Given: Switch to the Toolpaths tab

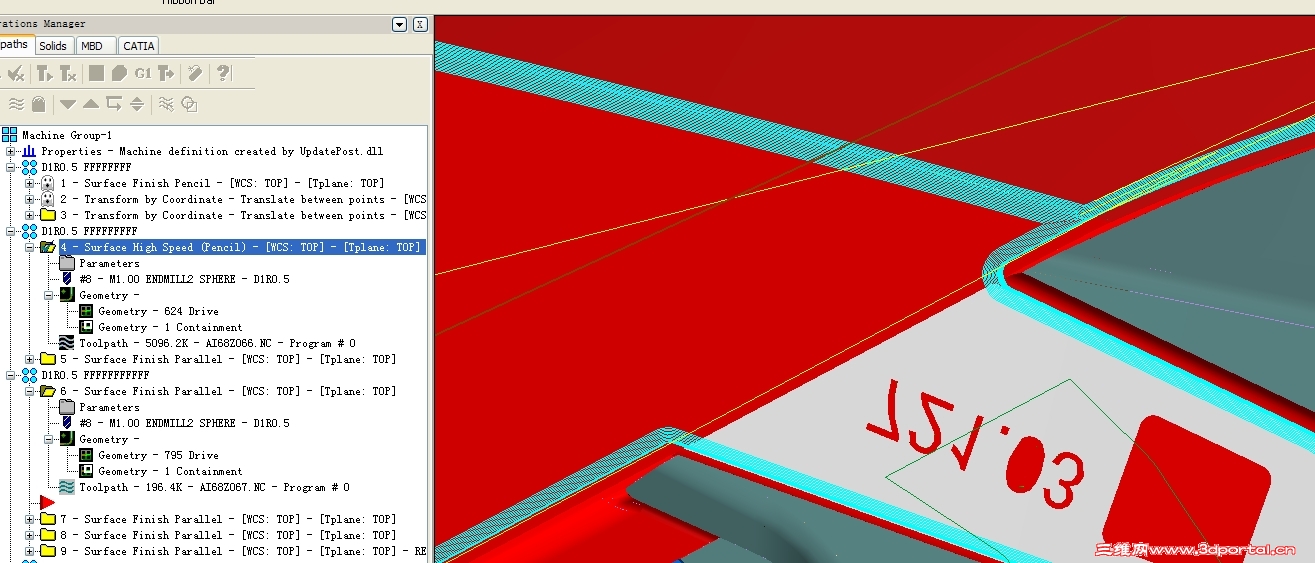Looking at the screenshot, I should (x=15, y=45).
